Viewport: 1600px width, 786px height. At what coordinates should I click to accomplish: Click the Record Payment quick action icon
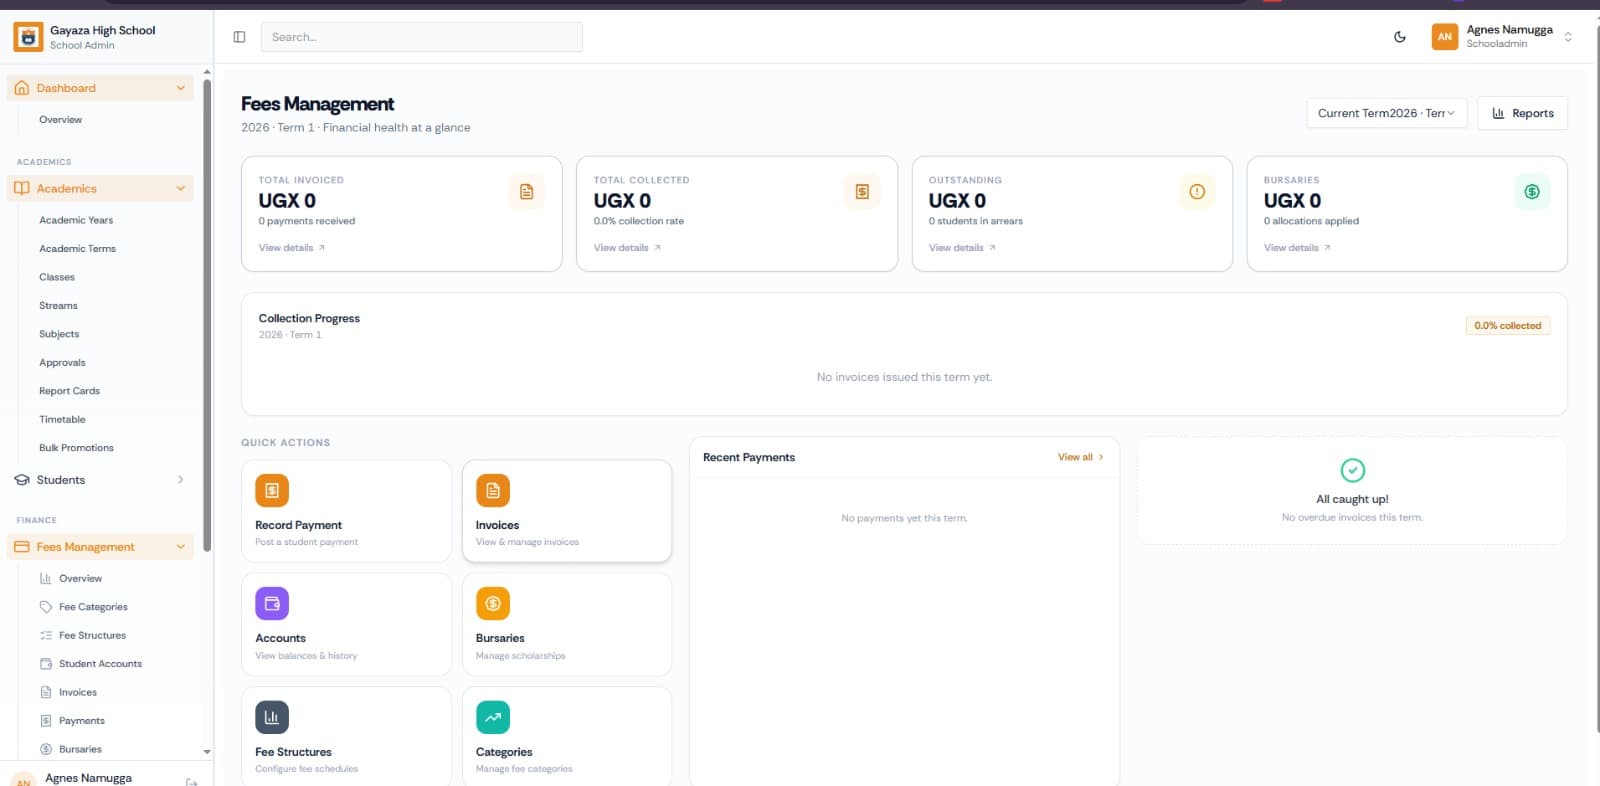point(272,491)
